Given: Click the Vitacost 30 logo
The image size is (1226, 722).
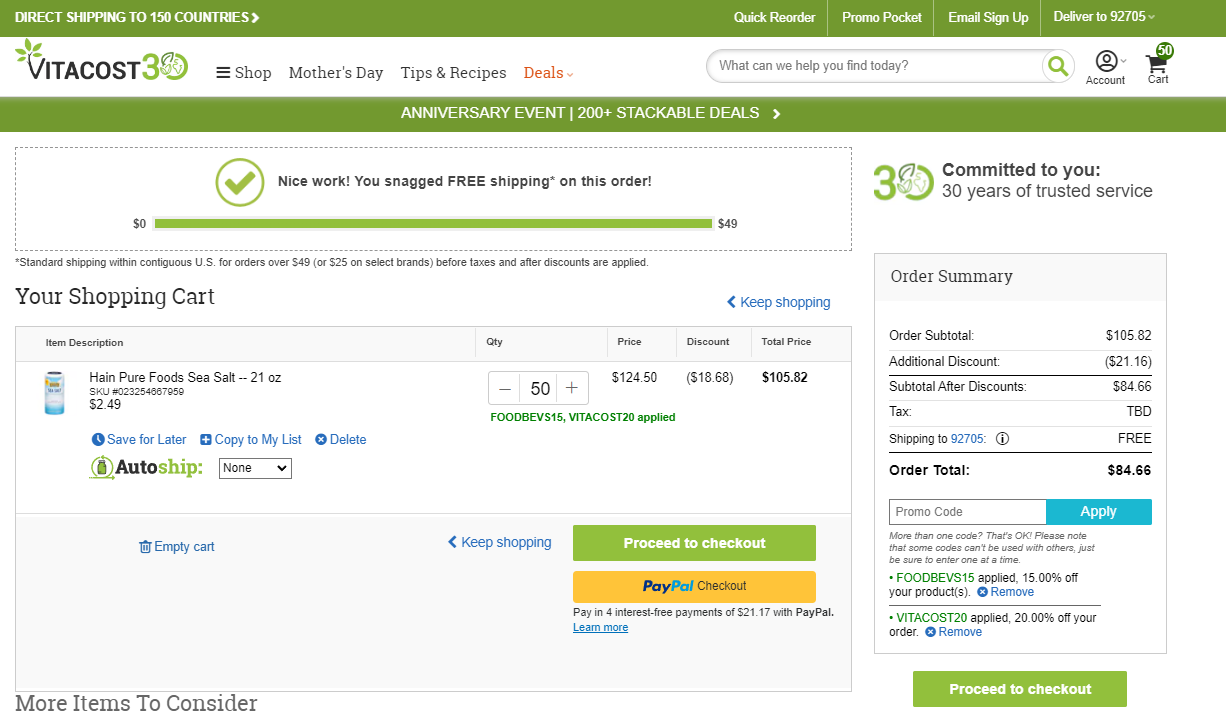Looking at the screenshot, I should click(x=101, y=62).
